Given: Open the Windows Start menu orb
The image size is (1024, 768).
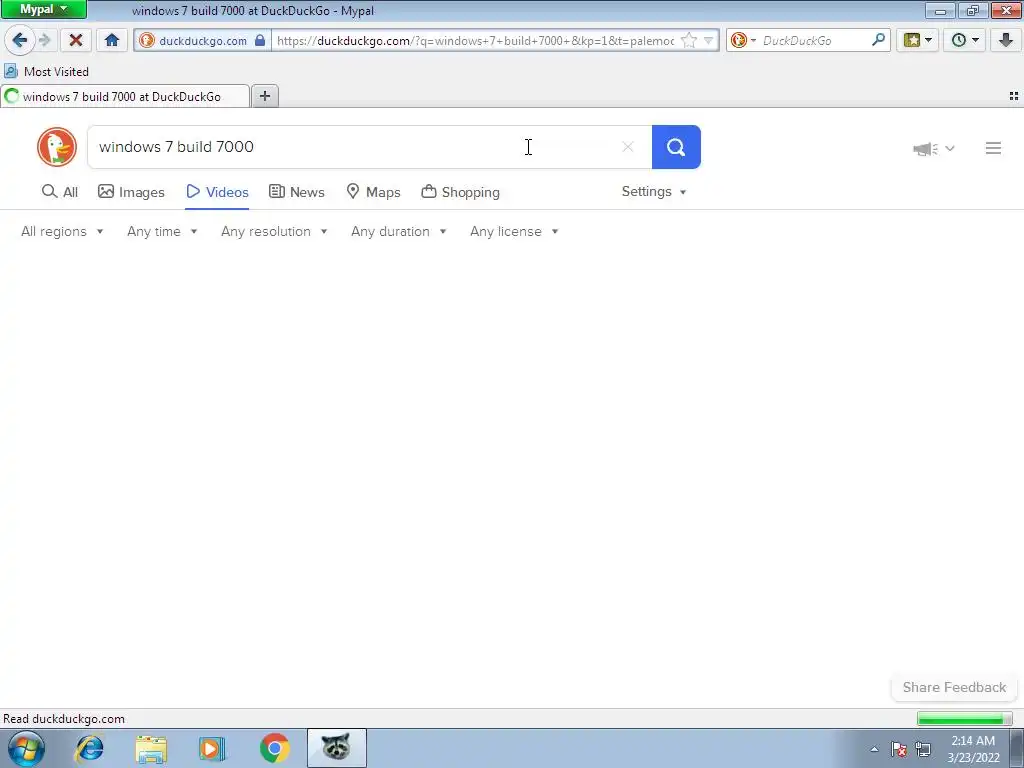Looking at the screenshot, I should coord(26,748).
